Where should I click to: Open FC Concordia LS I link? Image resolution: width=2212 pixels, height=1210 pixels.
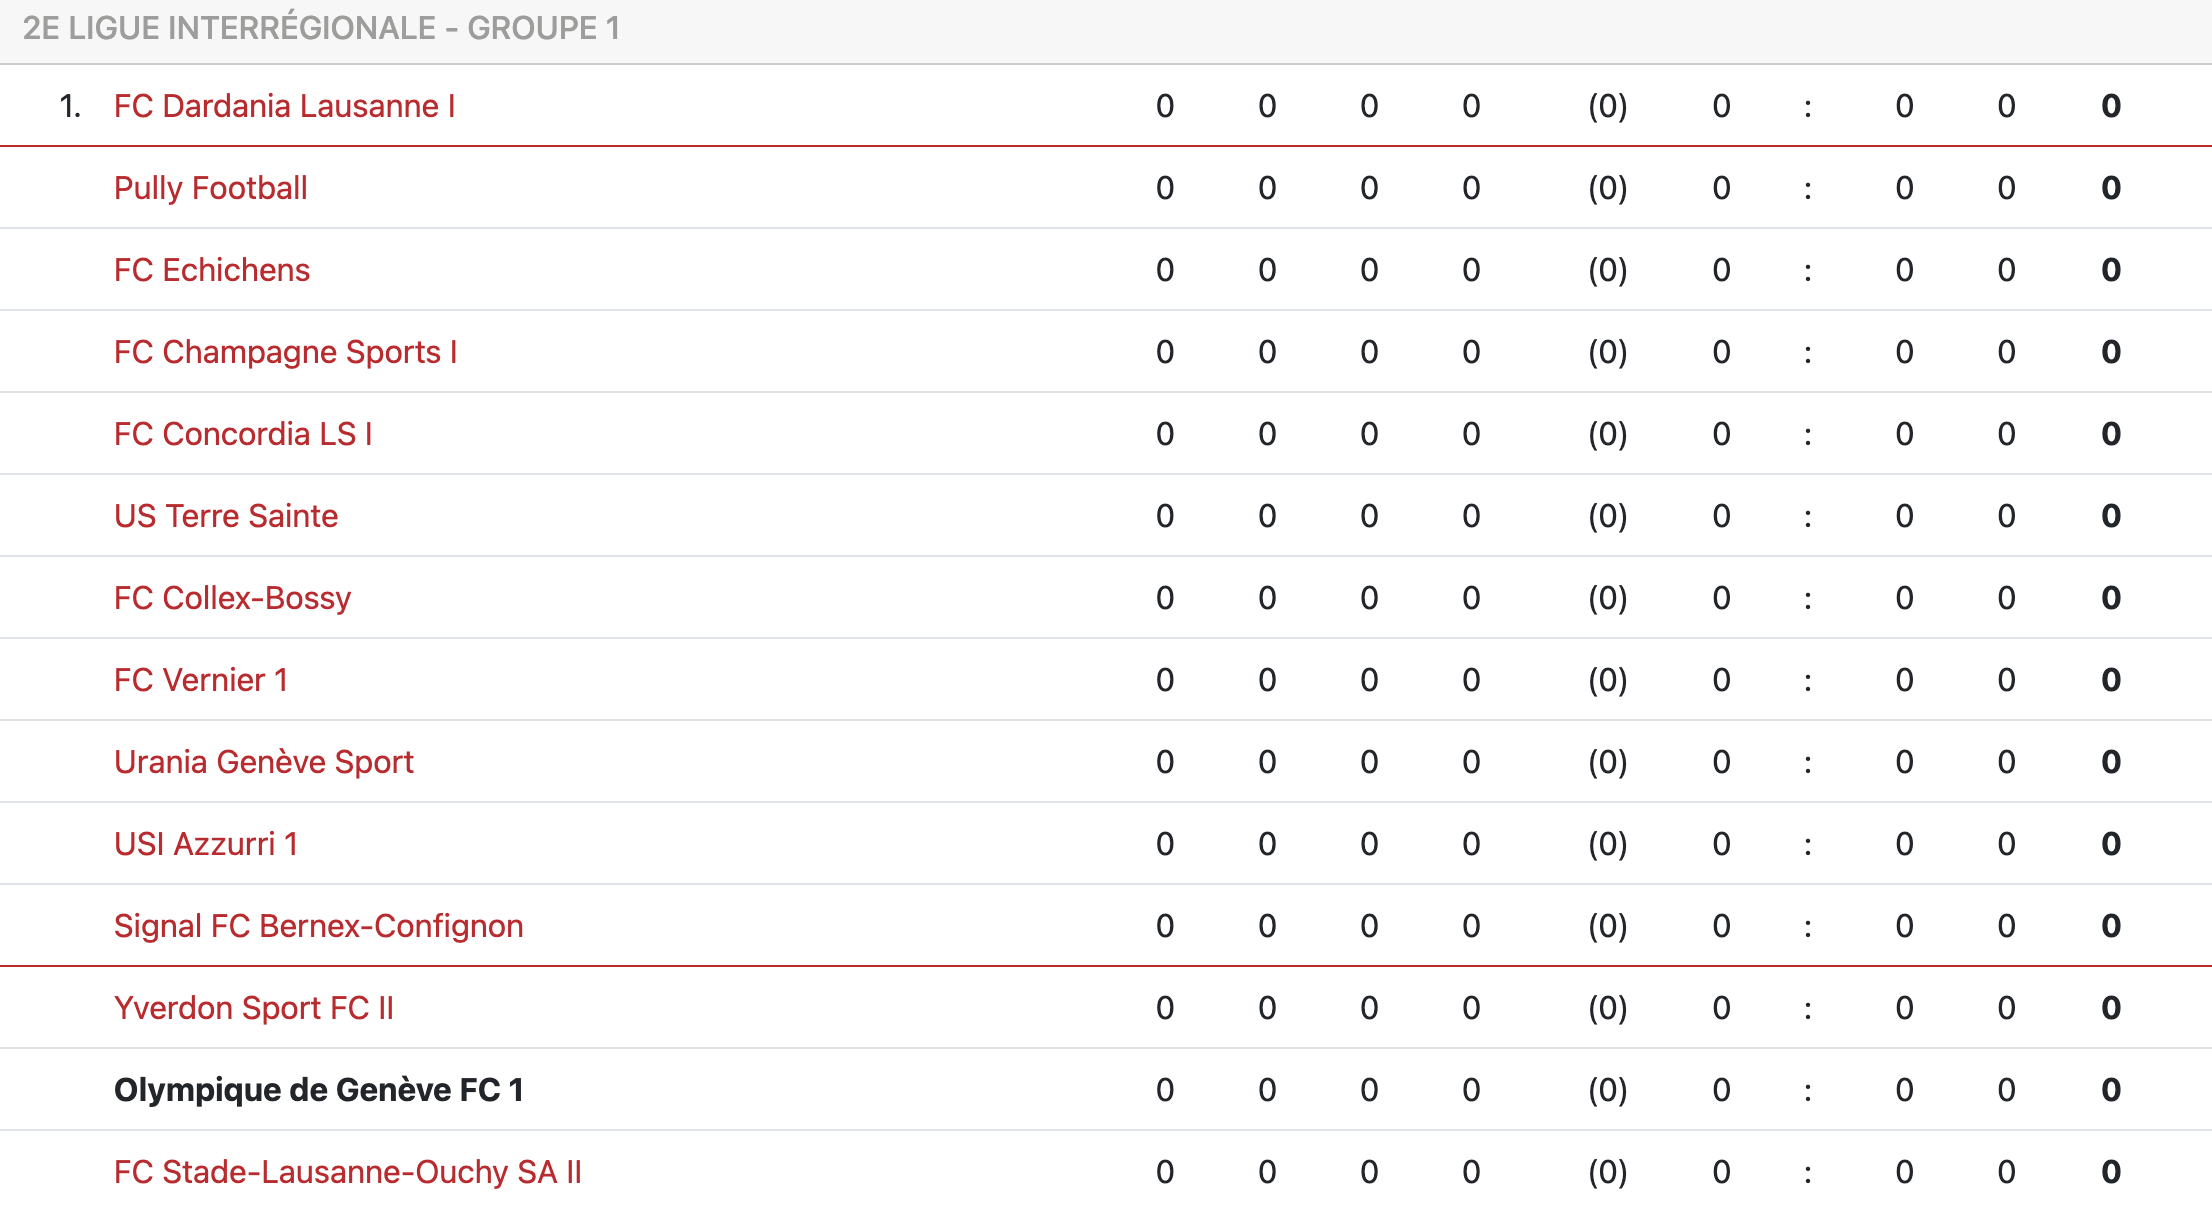point(242,434)
